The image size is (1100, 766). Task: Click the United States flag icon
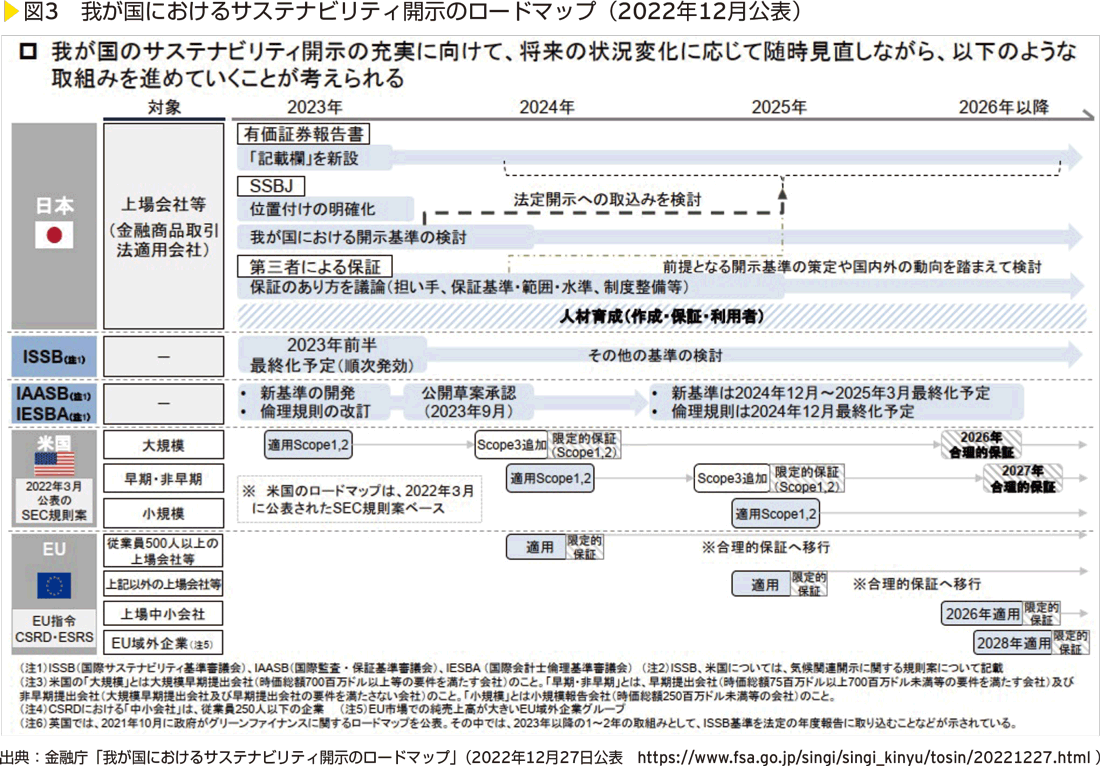click(x=54, y=464)
